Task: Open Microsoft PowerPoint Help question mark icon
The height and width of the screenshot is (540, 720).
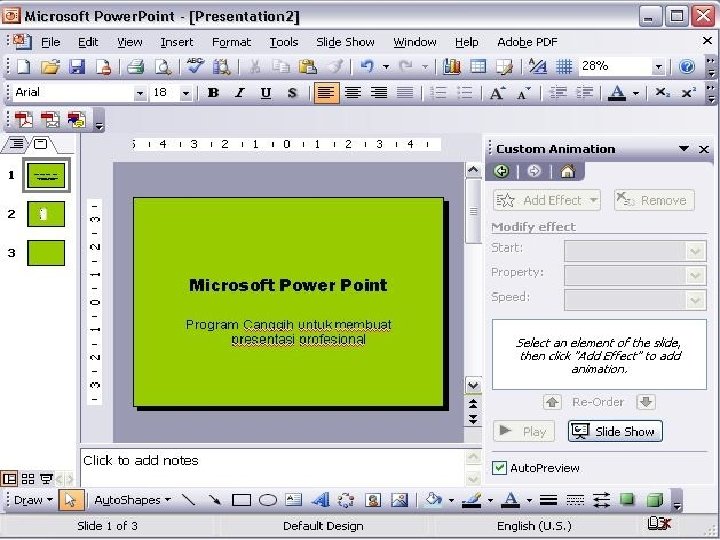Action: (x=686, y=67)
